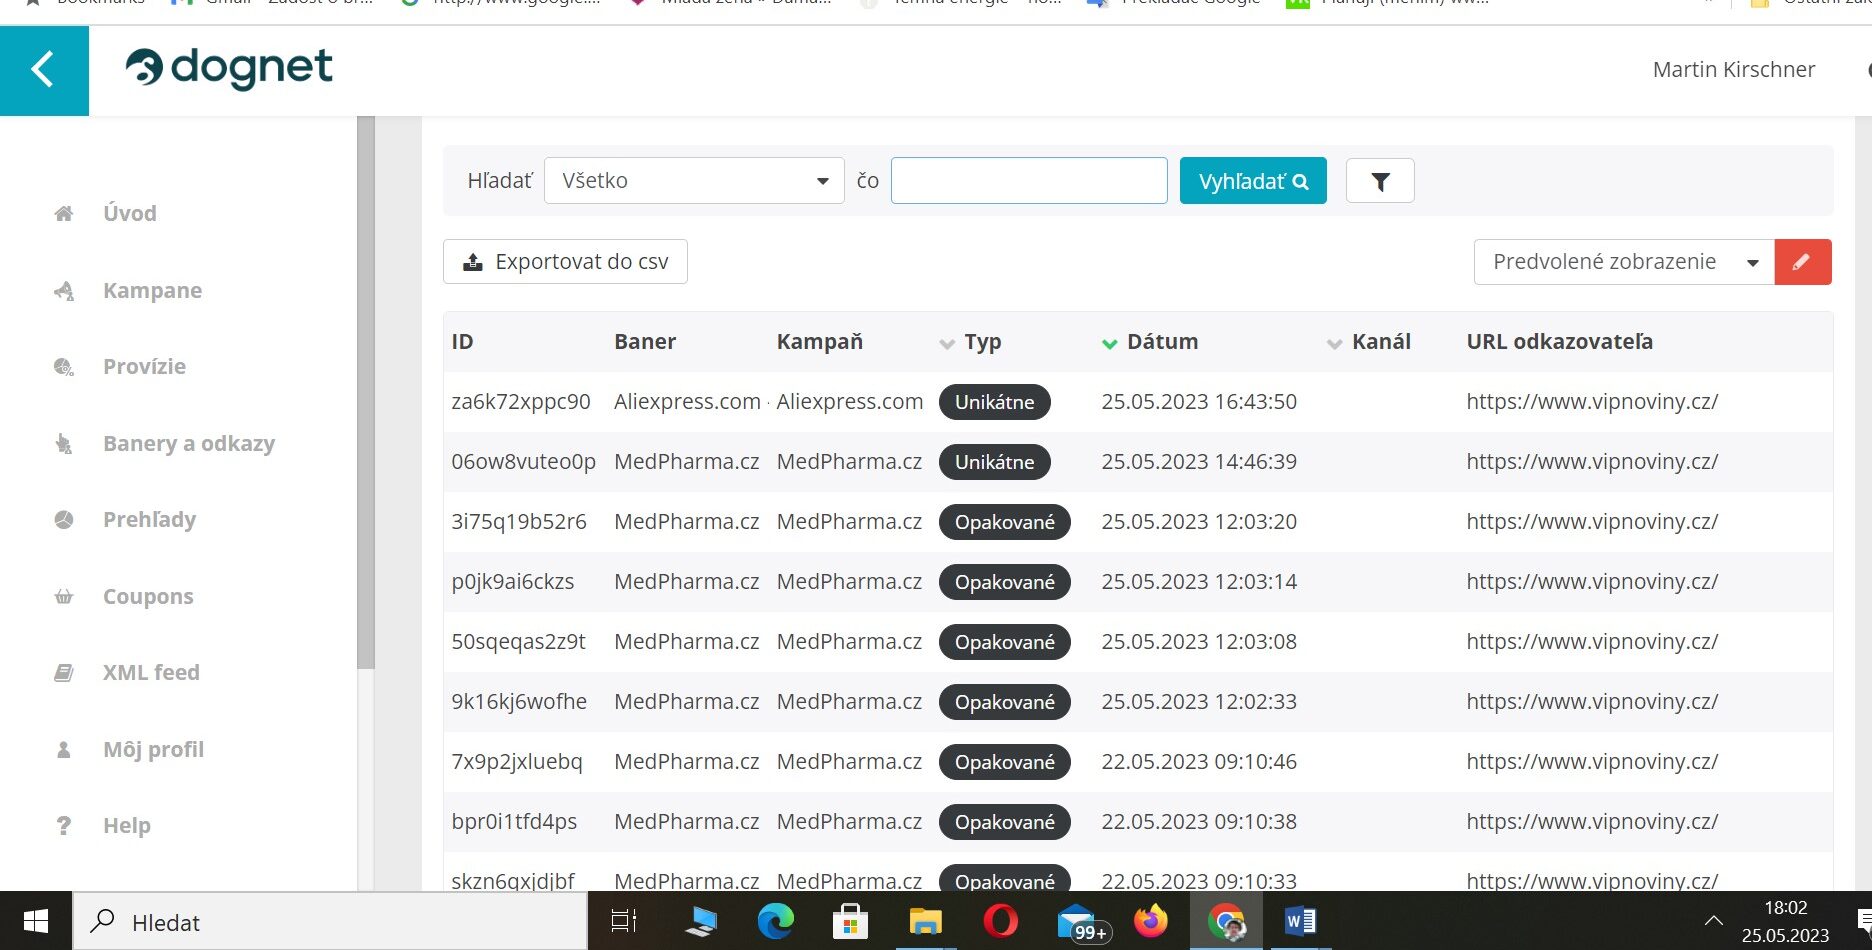Click the Kampane megaphone icon
This screenshot has height=950, width=1872.
pos(64,291)
